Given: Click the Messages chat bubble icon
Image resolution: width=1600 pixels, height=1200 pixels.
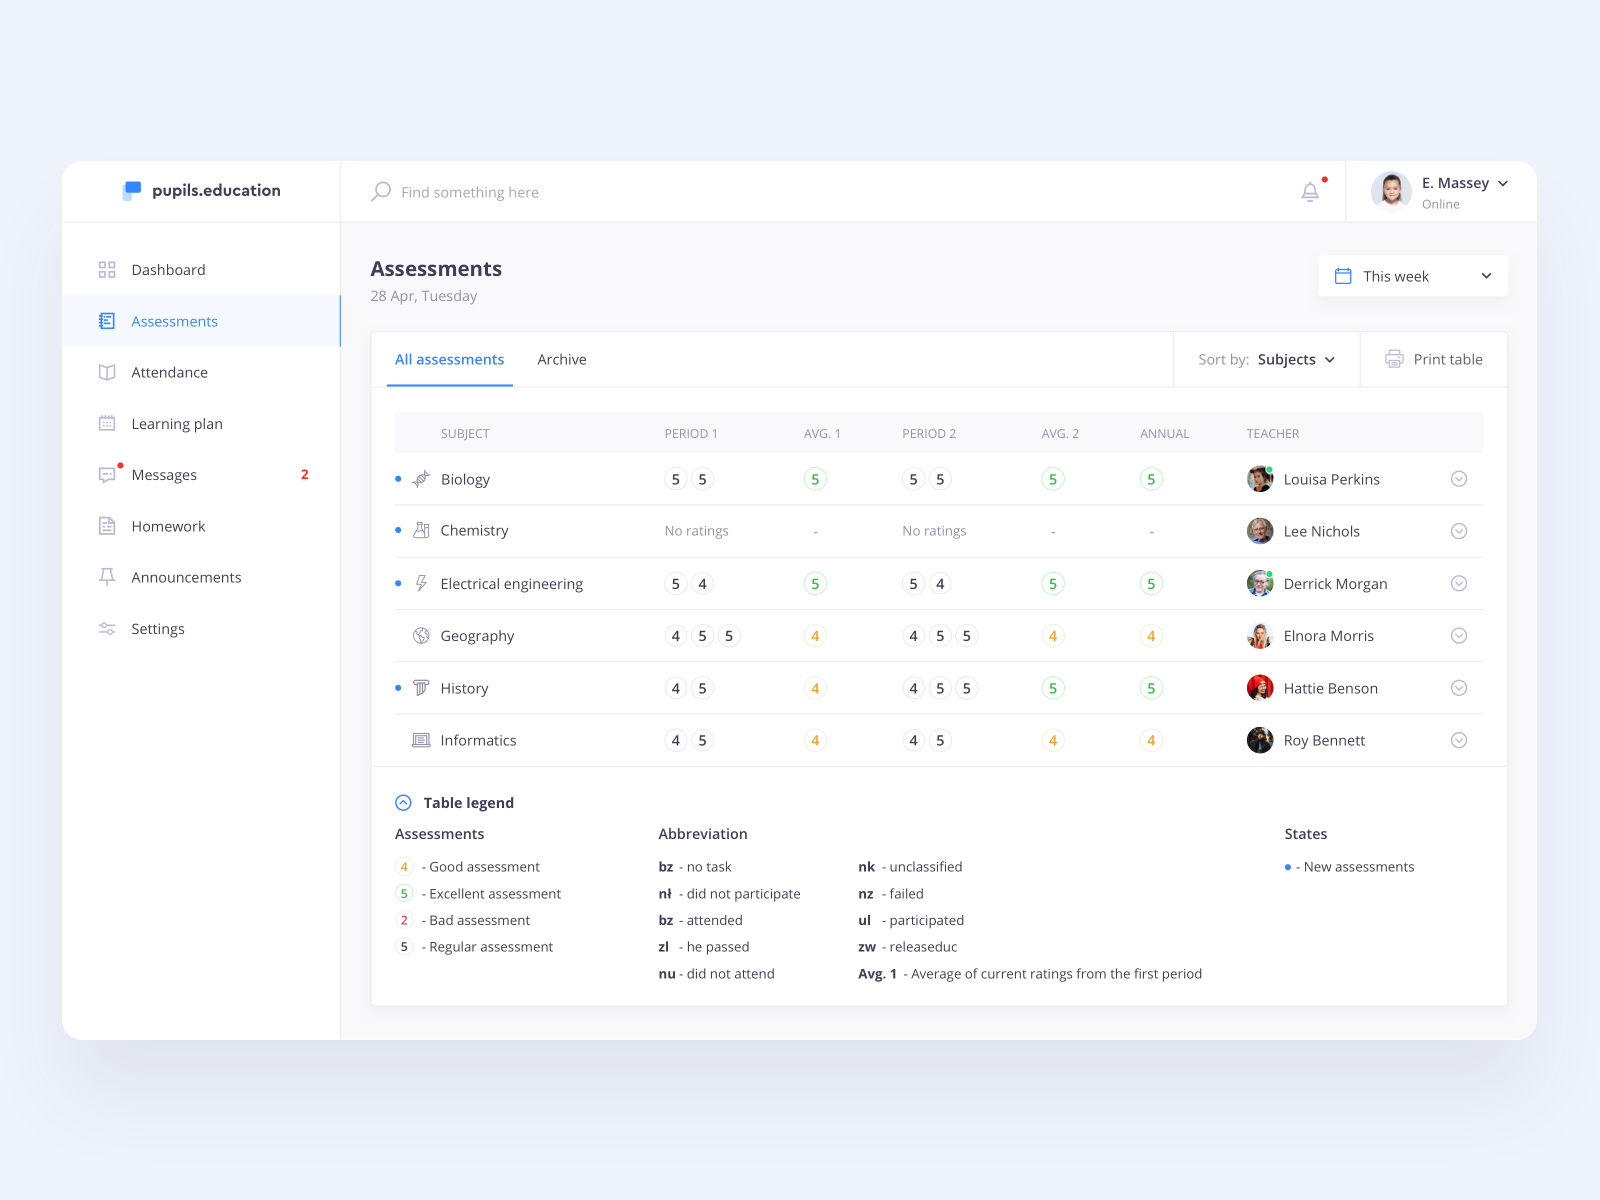Looking at the screenshot, I should [x=107, y=474].
